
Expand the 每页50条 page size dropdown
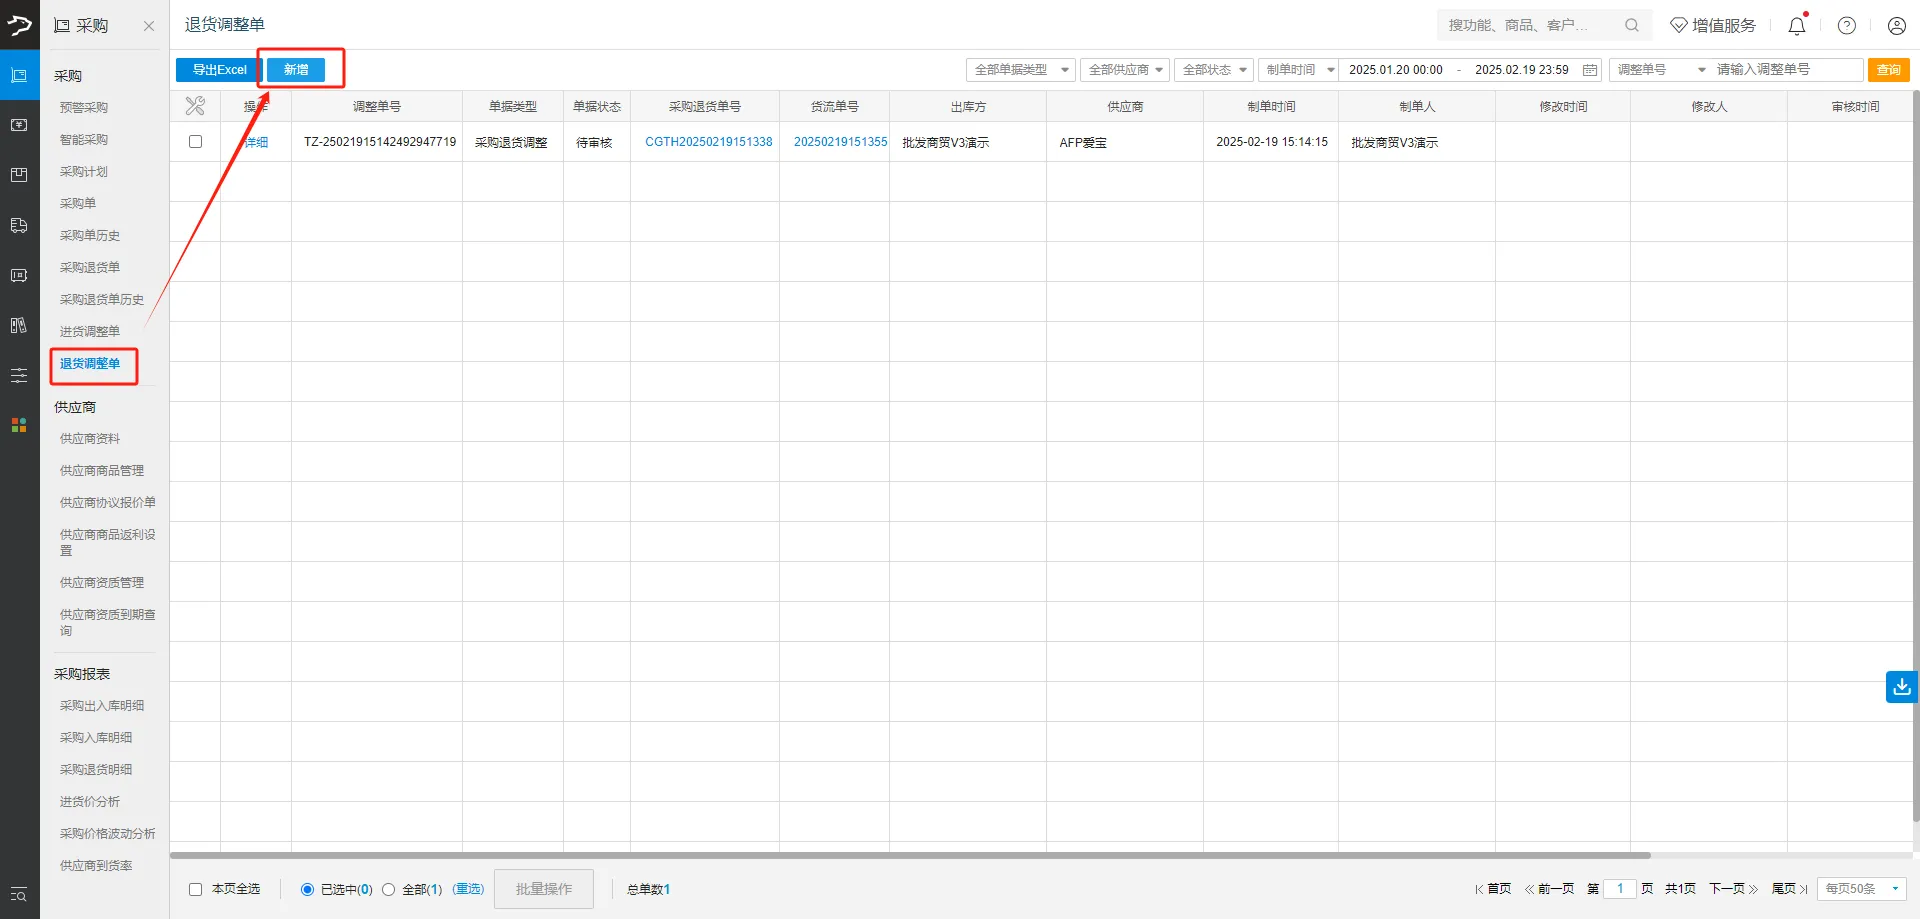point(1861,889)
